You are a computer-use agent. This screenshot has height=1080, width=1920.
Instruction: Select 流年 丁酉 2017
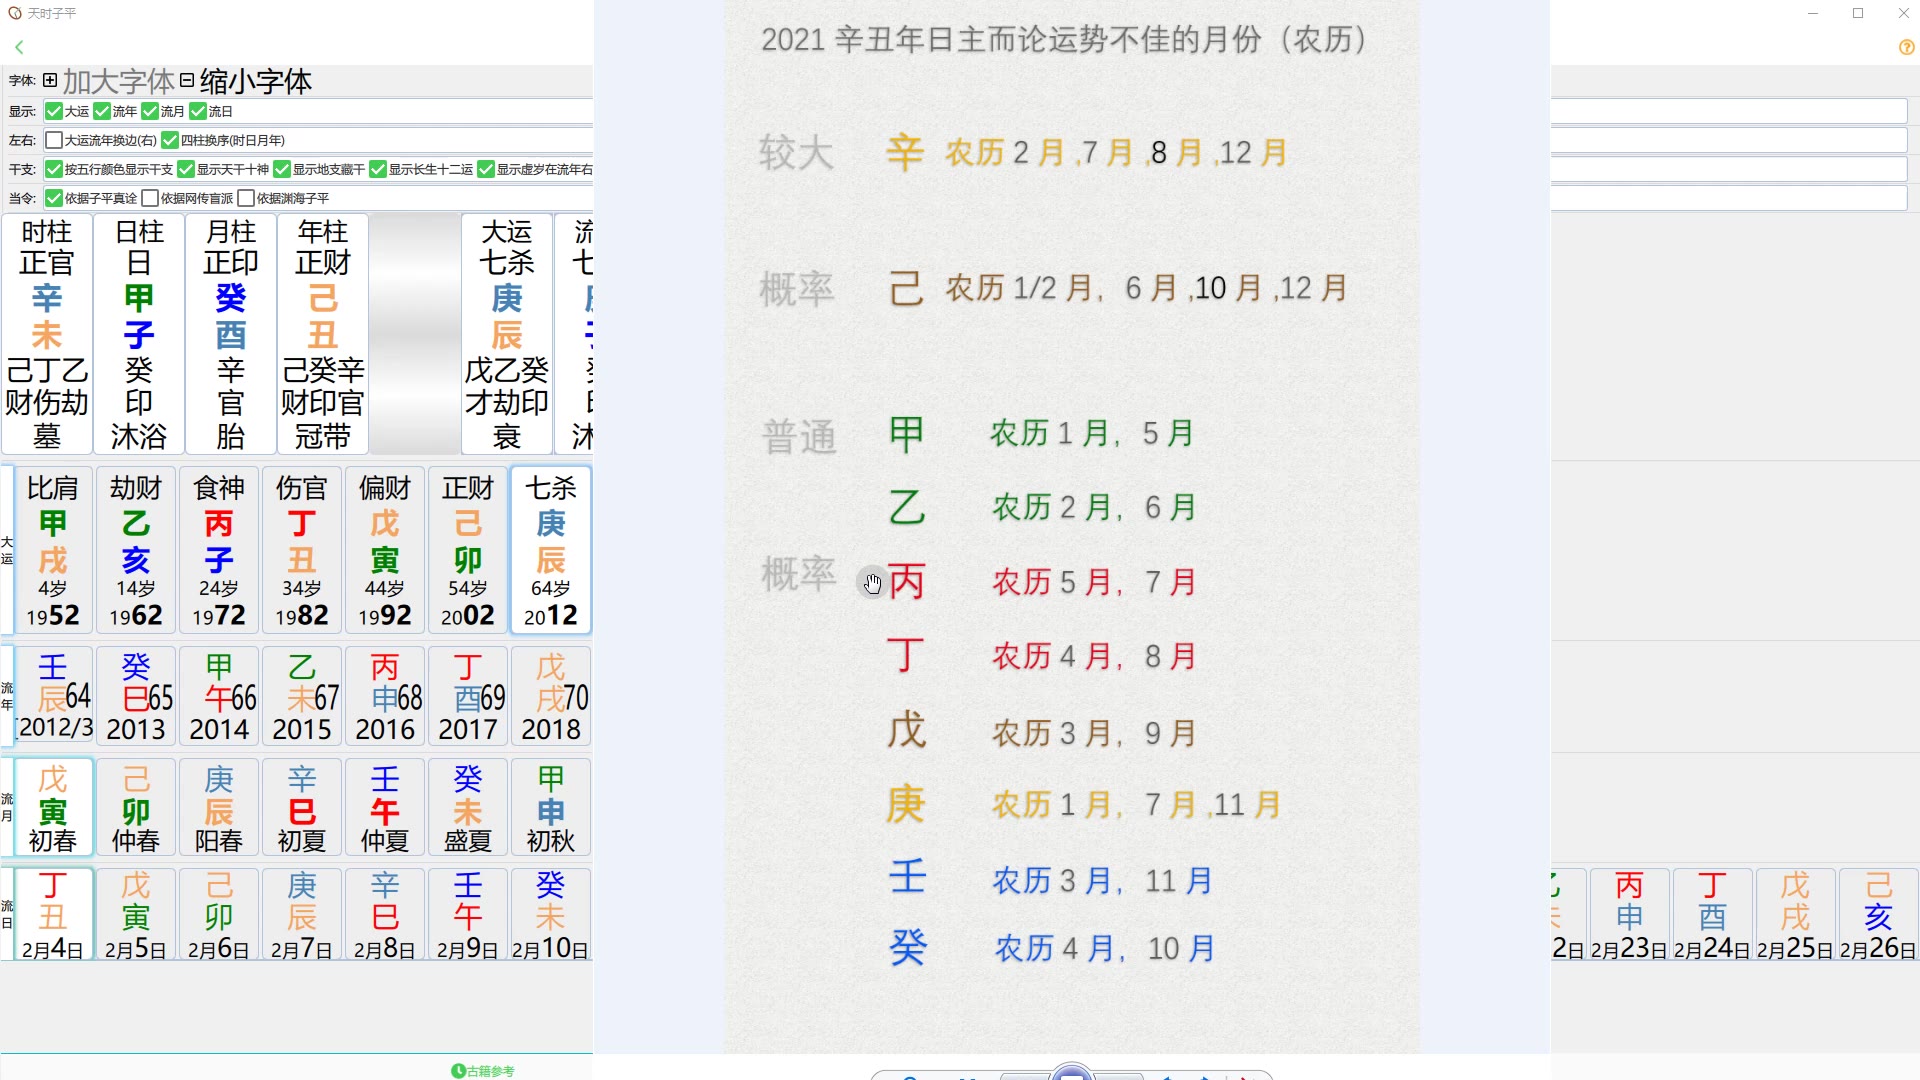(468, 696)
